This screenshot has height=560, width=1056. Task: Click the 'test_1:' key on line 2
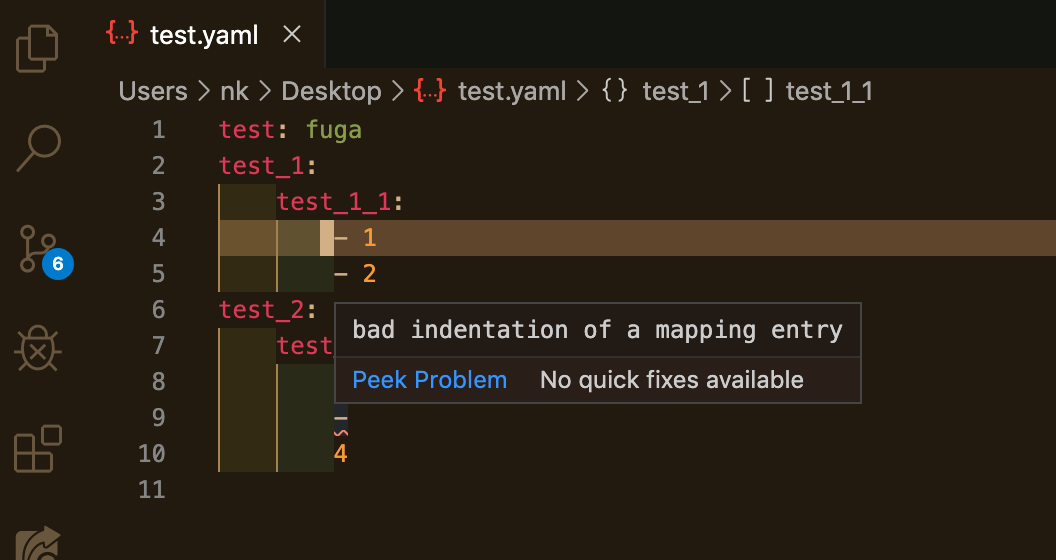(267, 166)
